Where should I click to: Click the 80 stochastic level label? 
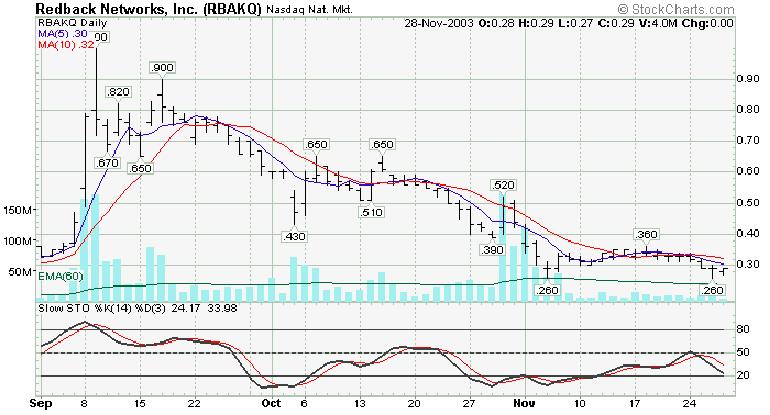point(743,329)
